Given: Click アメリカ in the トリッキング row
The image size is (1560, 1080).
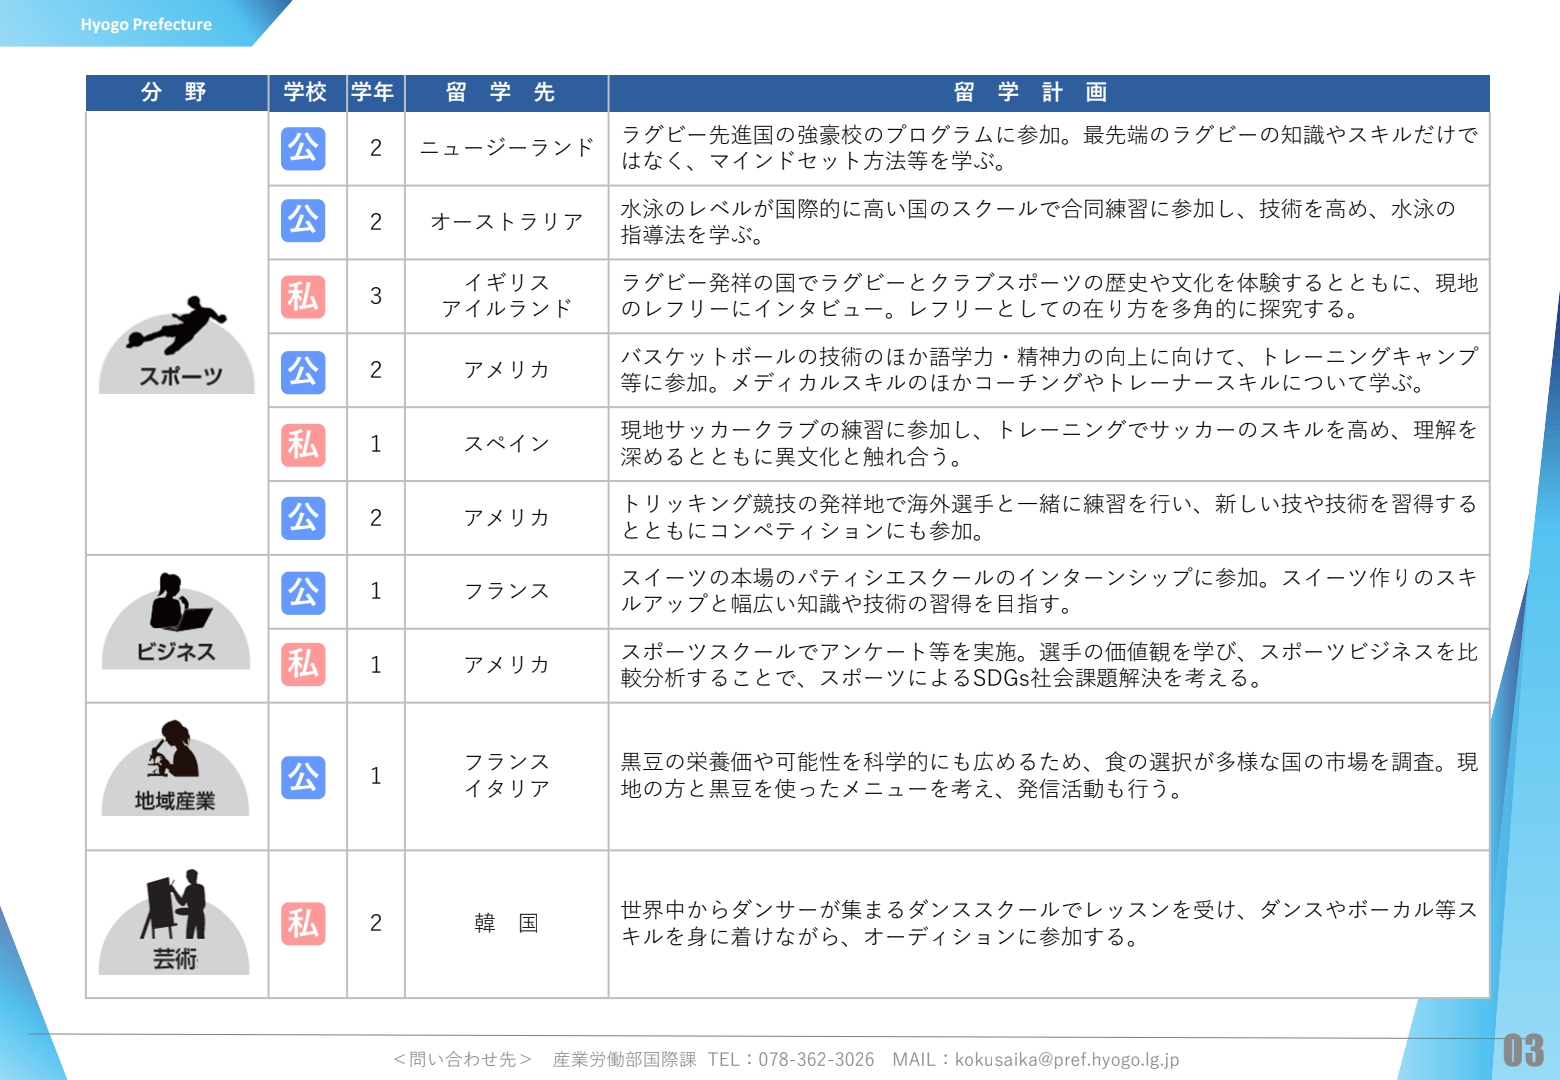Looking at the screenshot, I should click(507, 518).
